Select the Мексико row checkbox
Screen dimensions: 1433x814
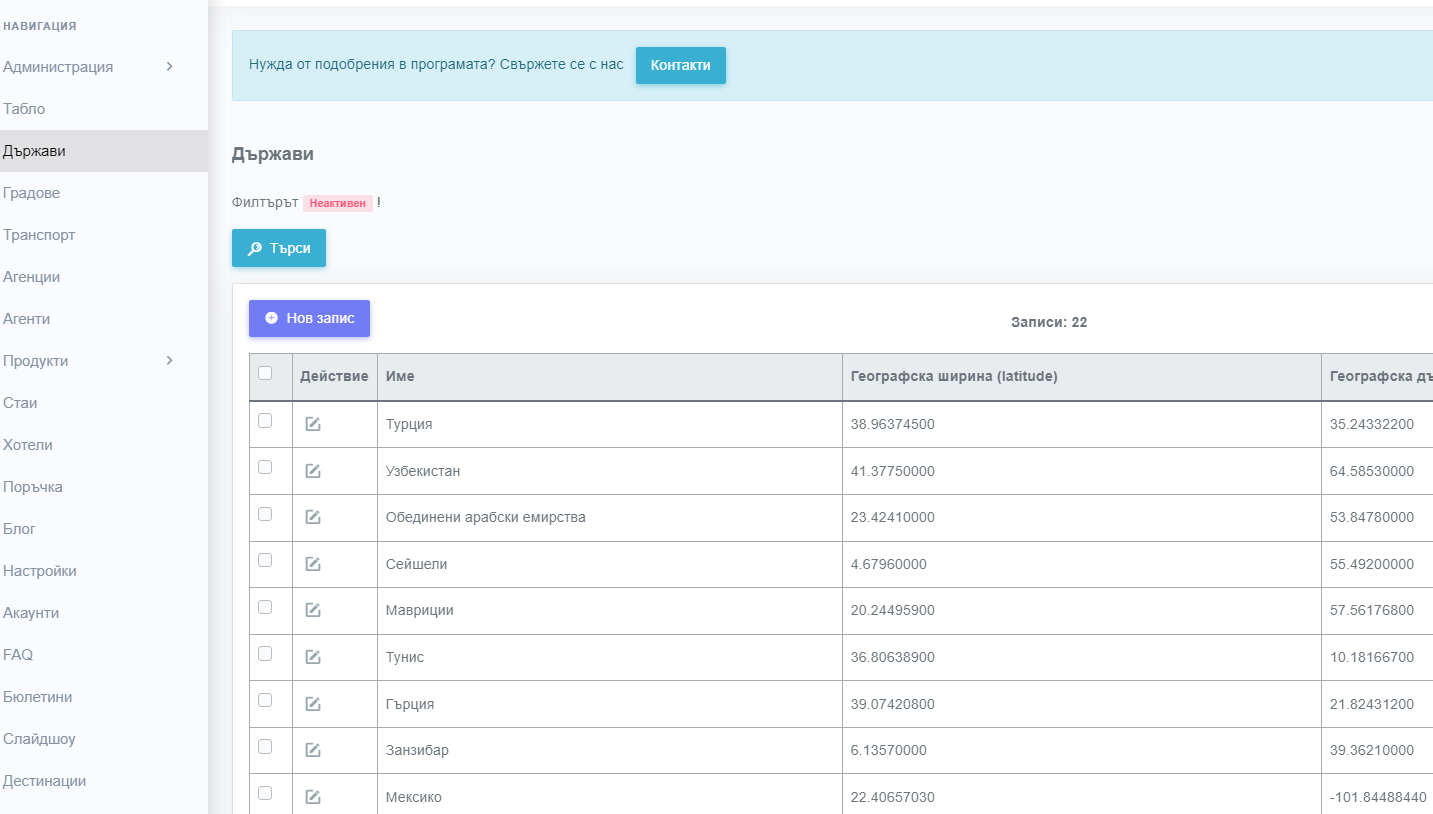[265, 793]
